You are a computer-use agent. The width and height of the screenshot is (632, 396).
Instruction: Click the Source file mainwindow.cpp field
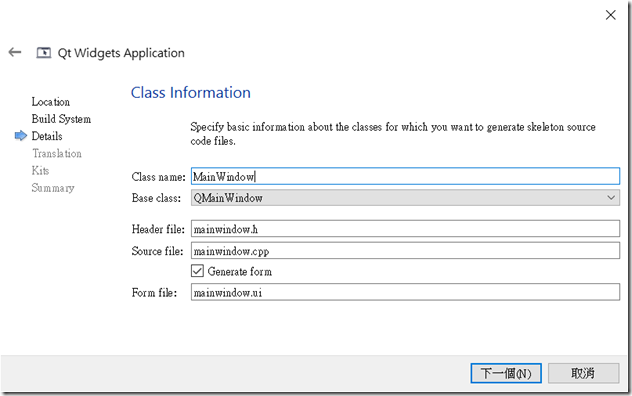[x=405, y=250]
